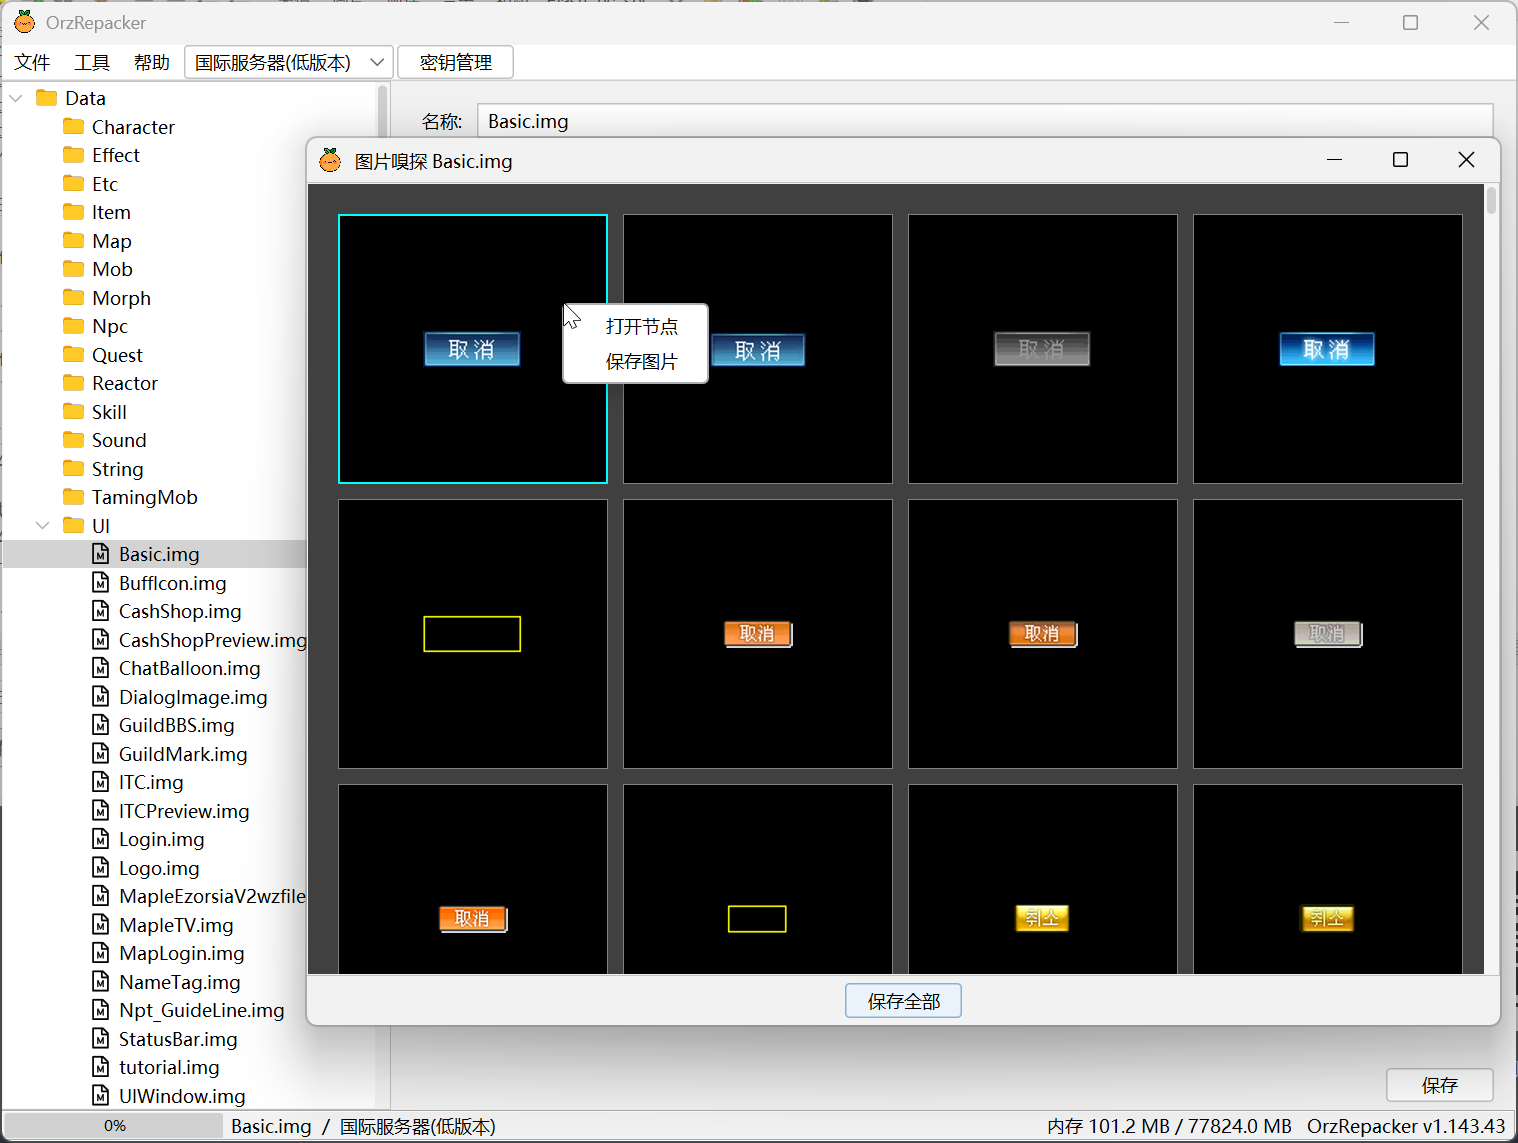The height and width of the screenshot is (1143, 1518).
Task: Click the bright blue 取消 thumbnail
Action: click(x=1327, y=349)
